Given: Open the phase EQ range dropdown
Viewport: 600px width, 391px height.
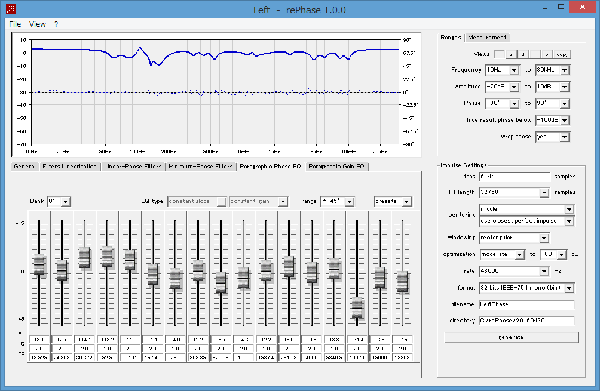Looking at the screenshot, I should click(x=349, y=202).
